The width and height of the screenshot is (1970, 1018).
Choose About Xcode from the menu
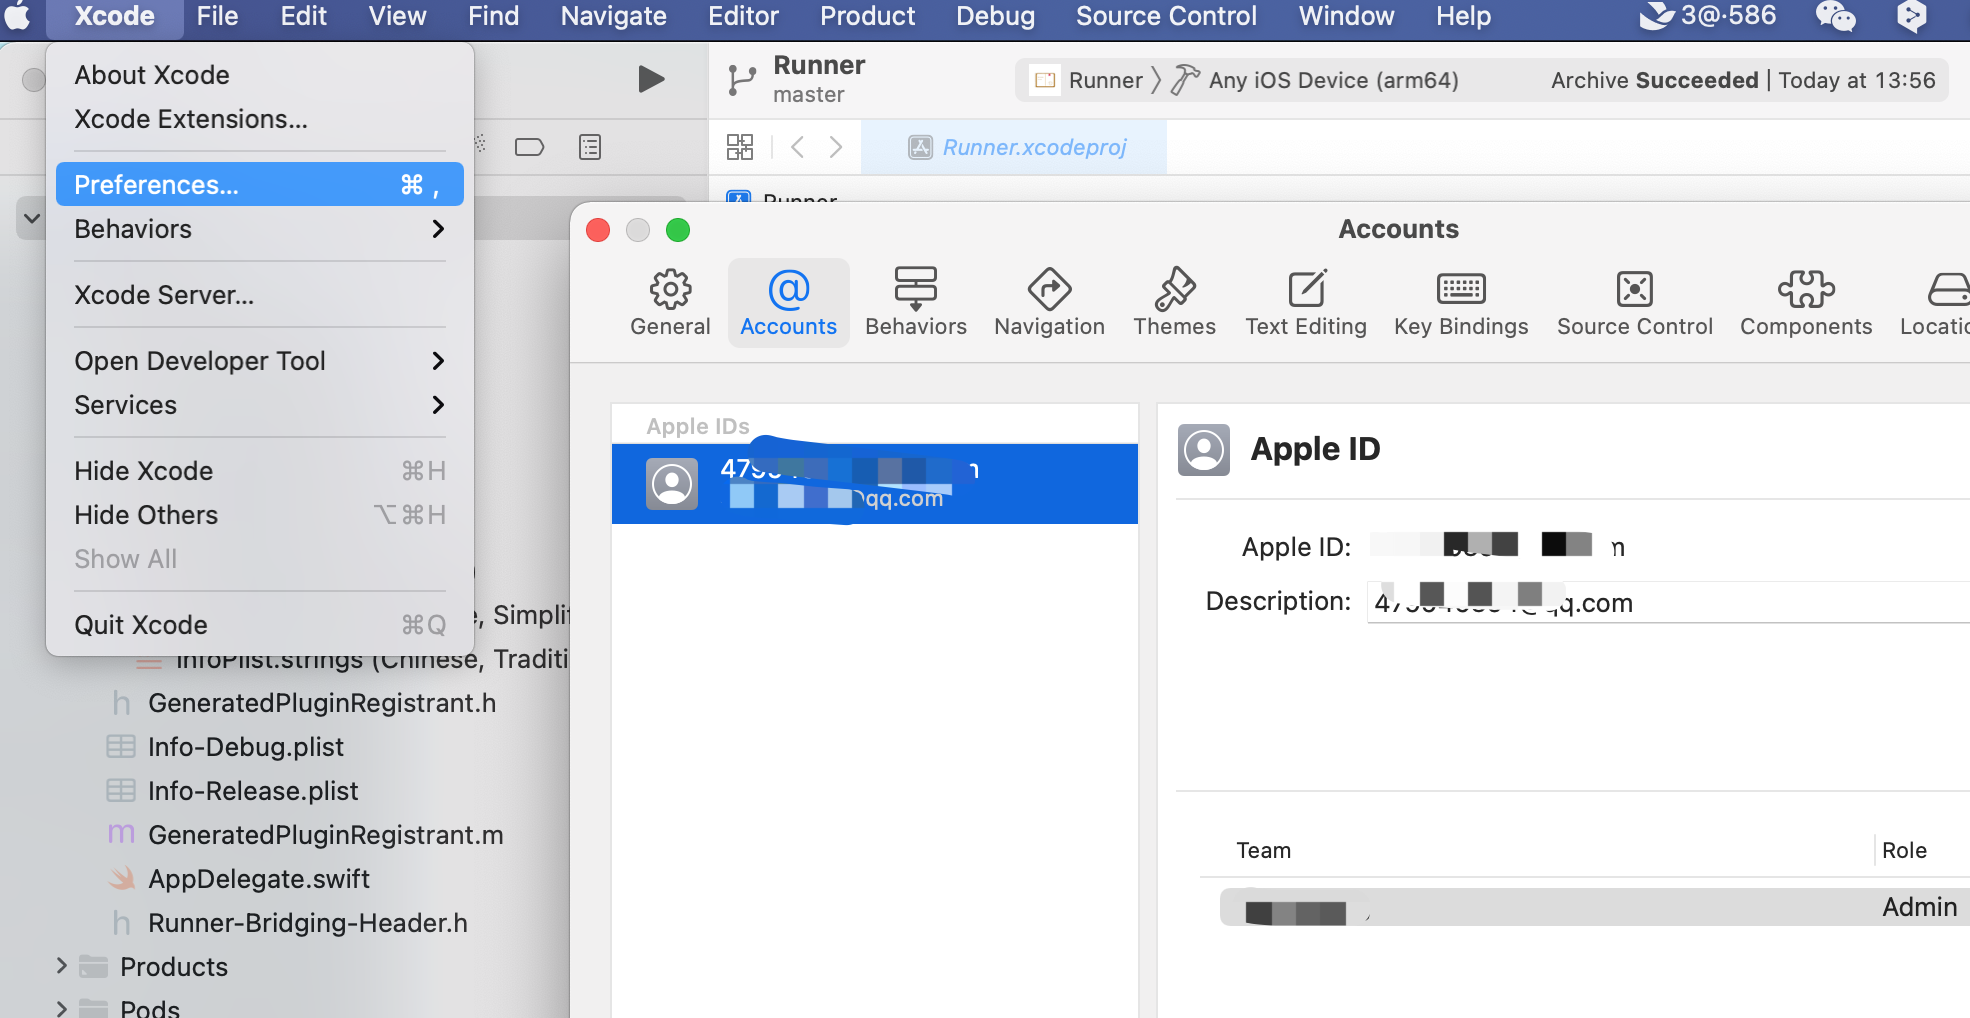click(260, 75)
